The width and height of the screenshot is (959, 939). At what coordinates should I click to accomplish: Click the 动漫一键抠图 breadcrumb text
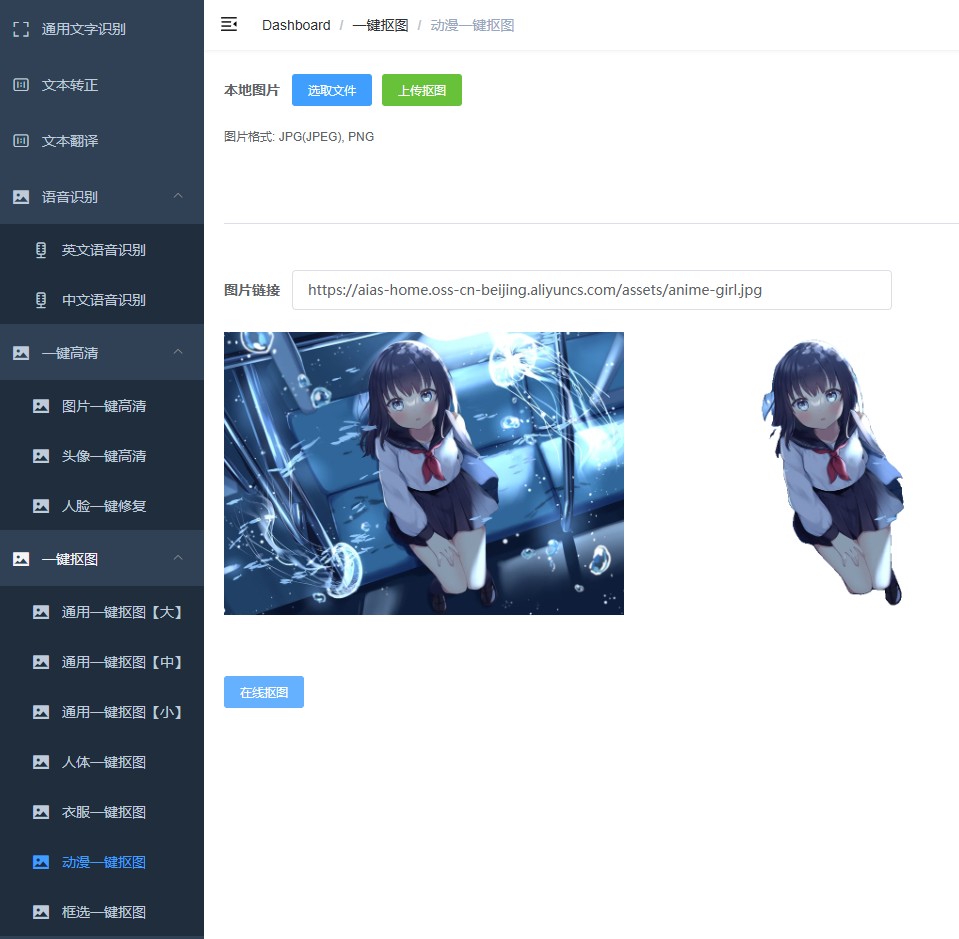coord(472,25)
